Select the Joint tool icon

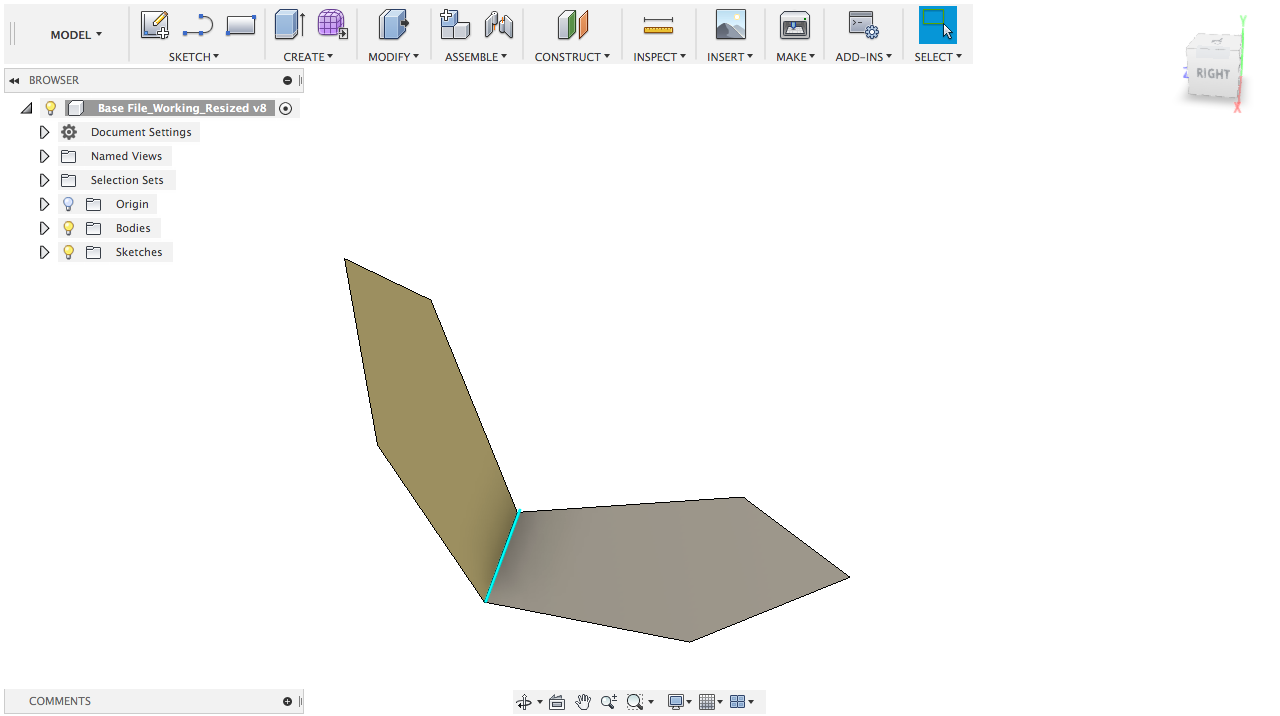click(498, 25)
